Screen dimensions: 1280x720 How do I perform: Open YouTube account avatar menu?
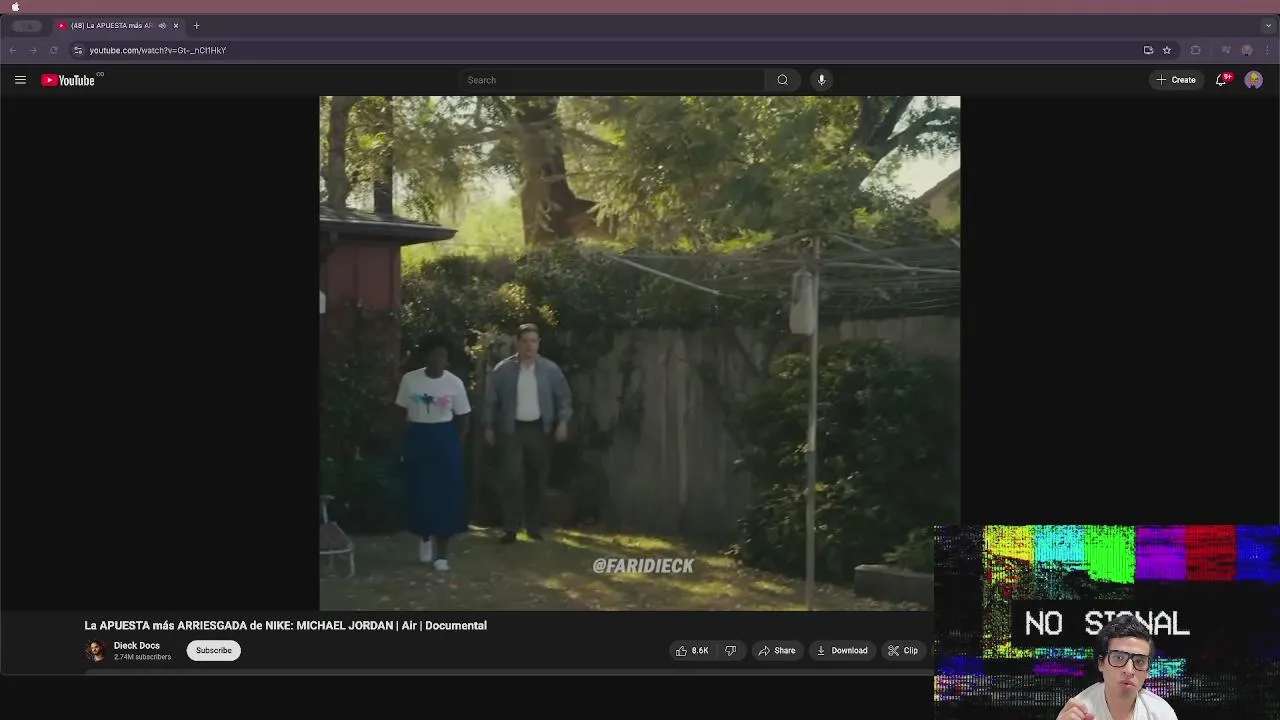1253,80
